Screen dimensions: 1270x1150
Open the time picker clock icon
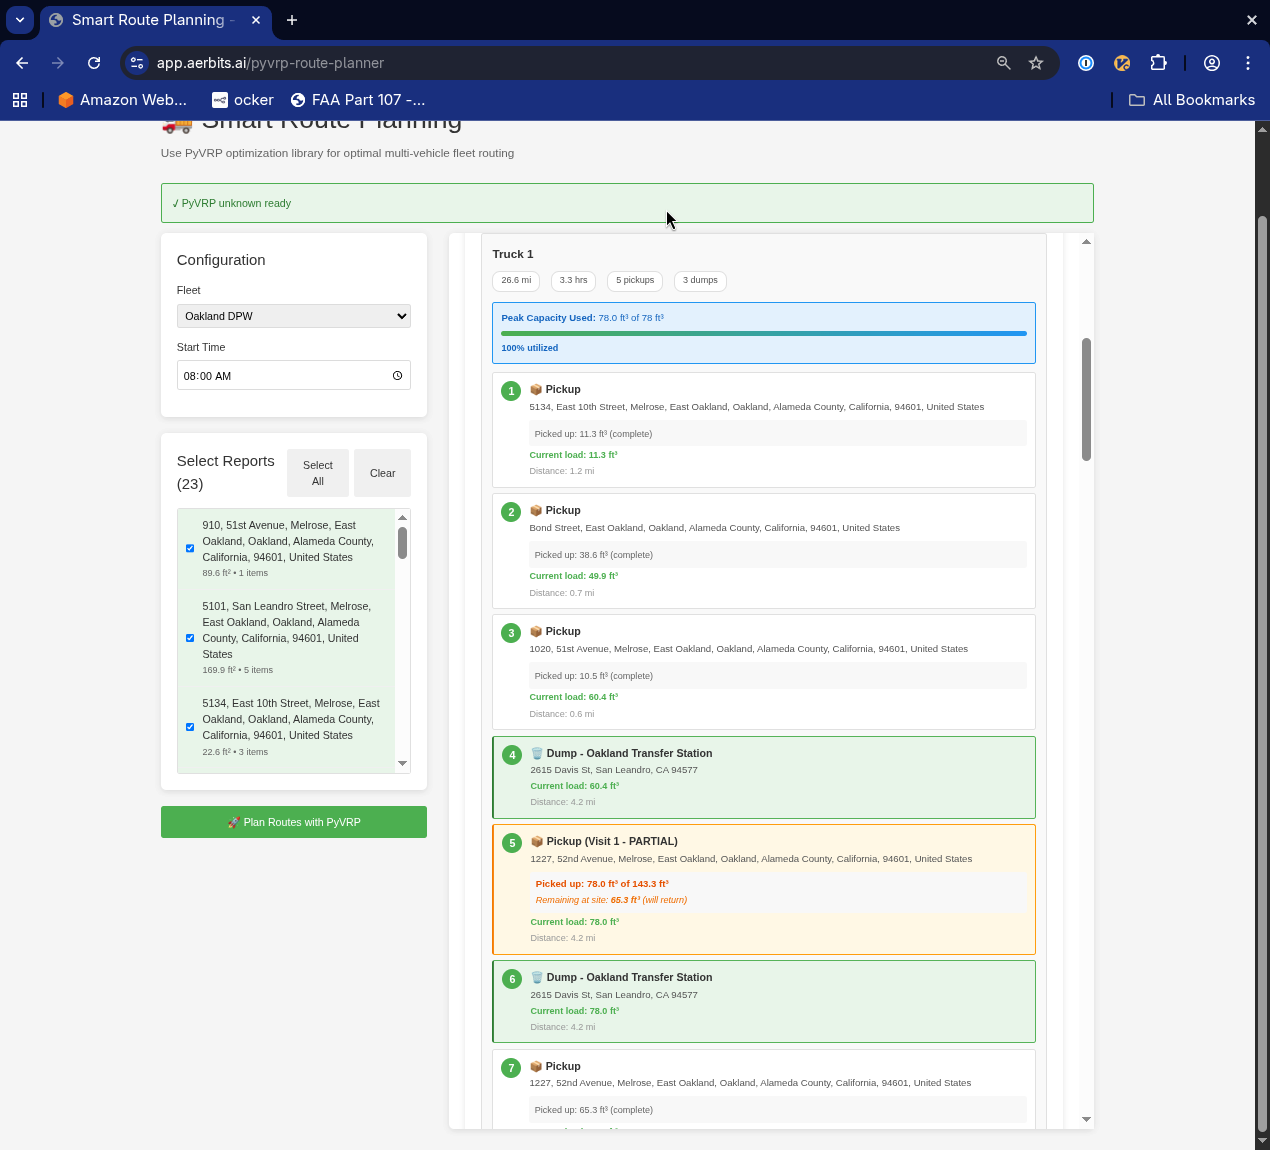click(x=397, y=376)
